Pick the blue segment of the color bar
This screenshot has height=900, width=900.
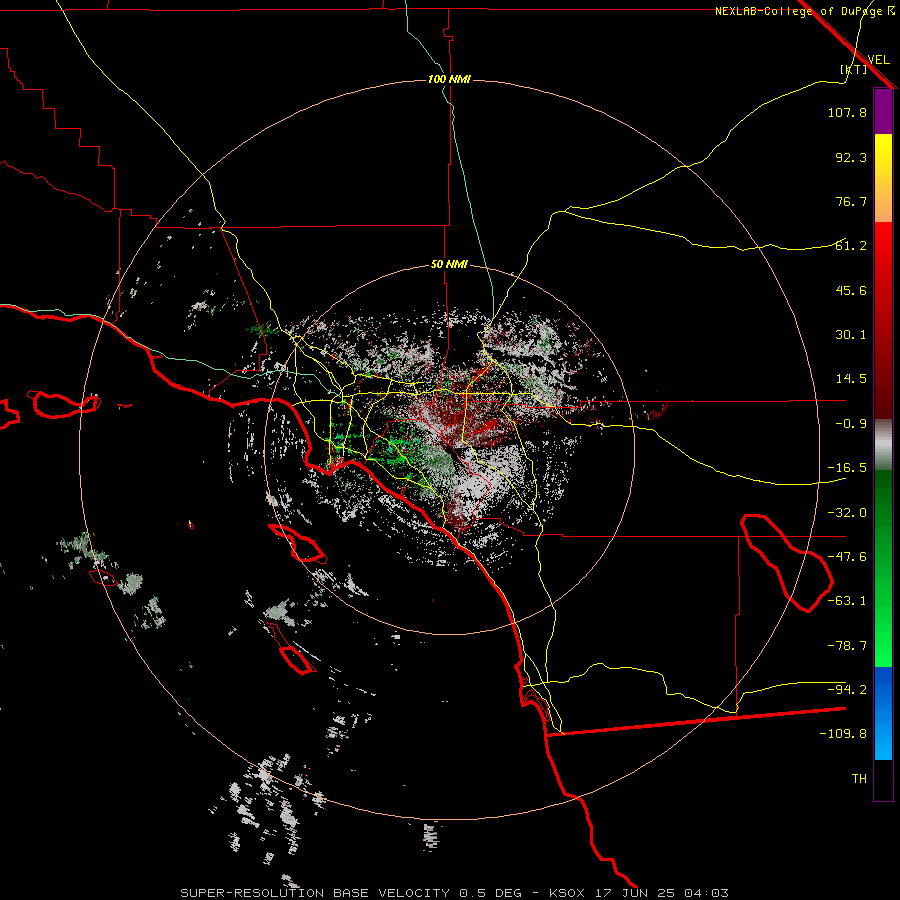coord(883,713)
